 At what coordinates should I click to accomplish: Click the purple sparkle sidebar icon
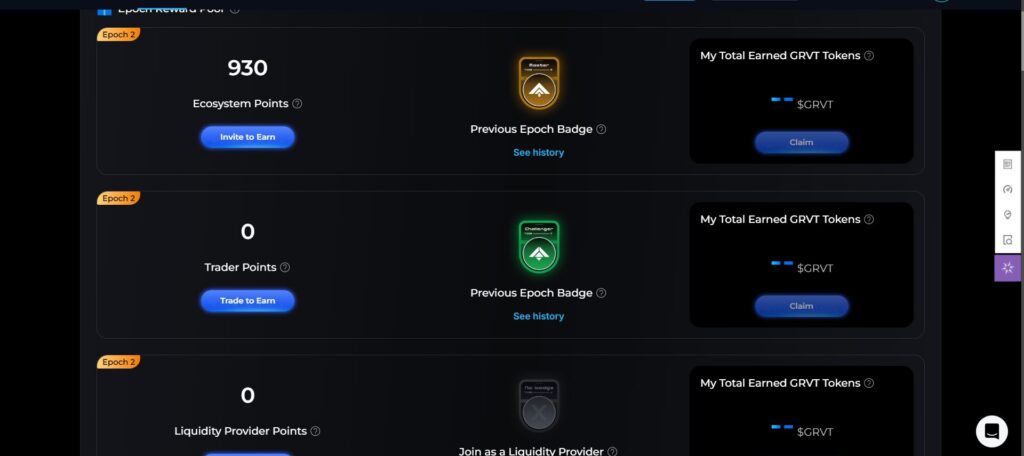point(1008,268)
